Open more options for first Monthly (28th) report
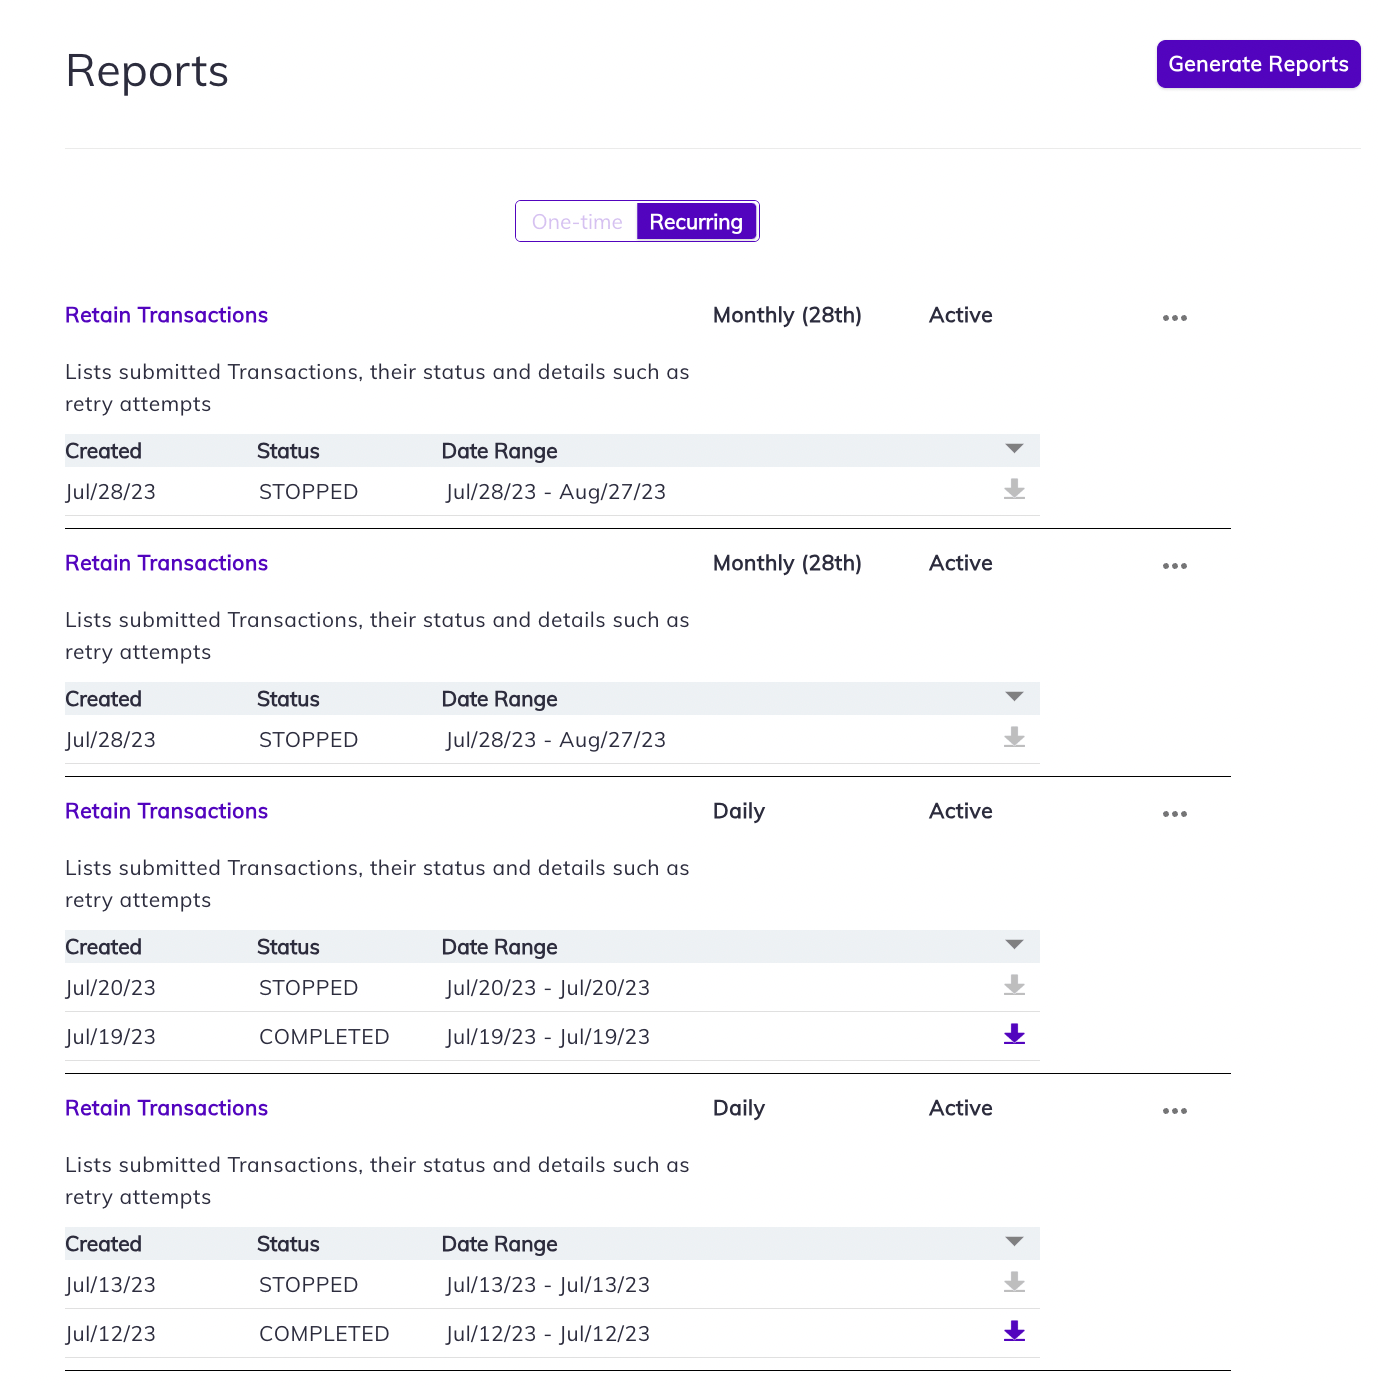Screen dimensions: 1378x1386 (x=1175, y=318)
